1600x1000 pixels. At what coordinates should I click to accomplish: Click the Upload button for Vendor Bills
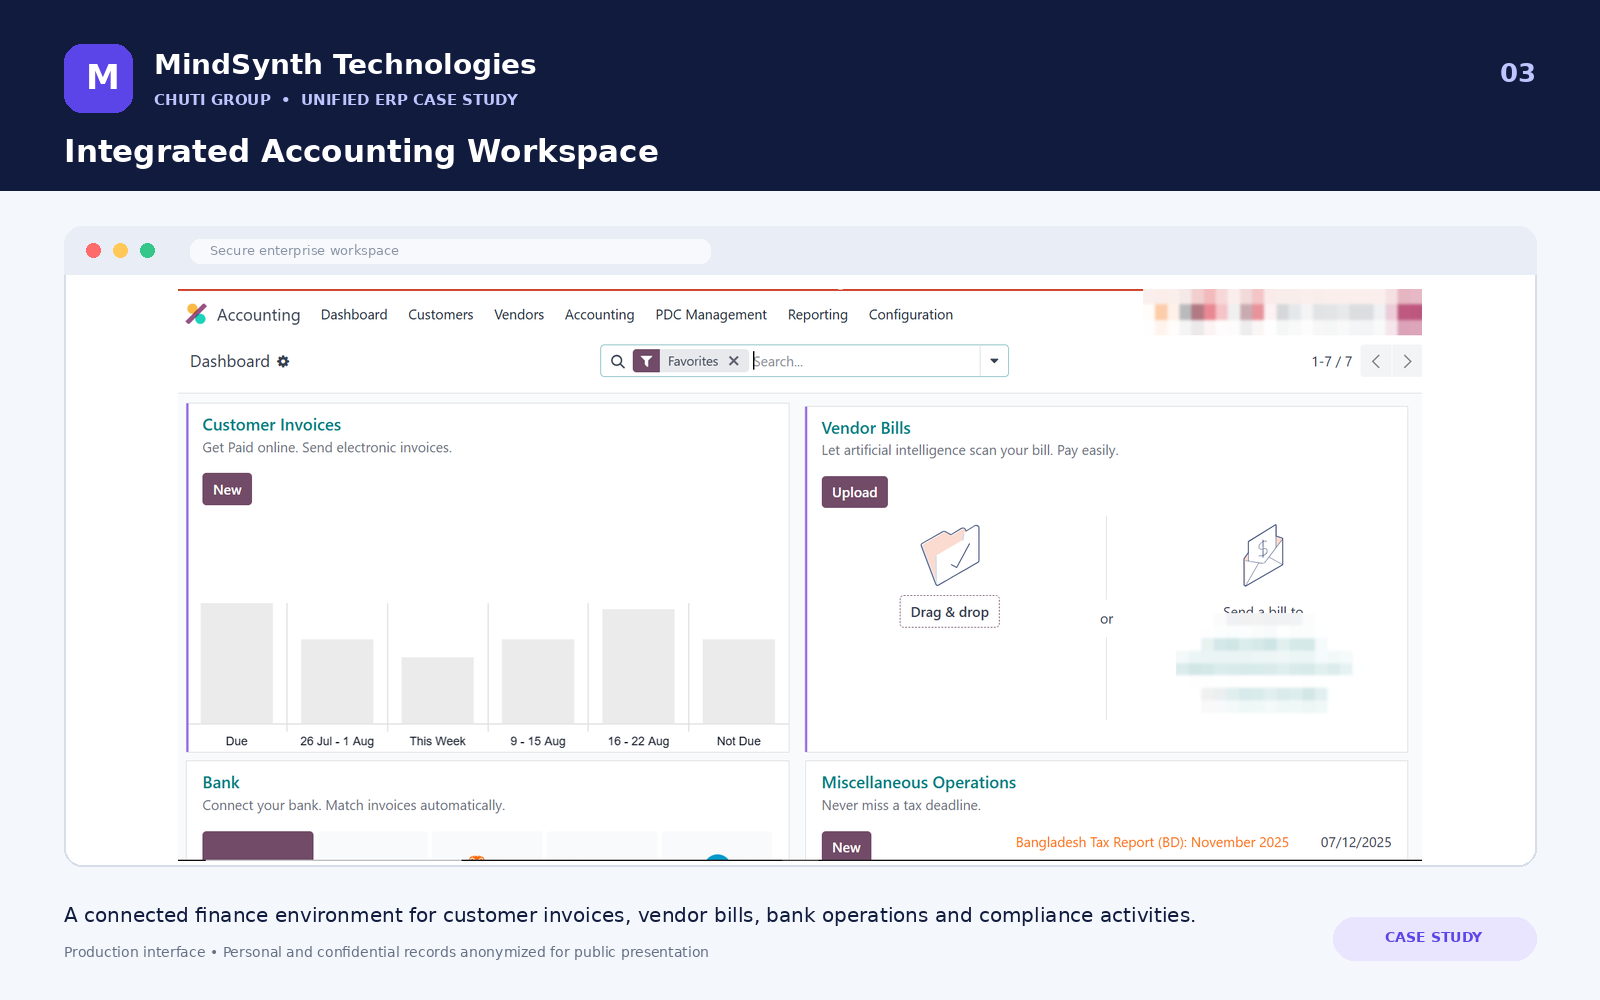coord(854,492)
